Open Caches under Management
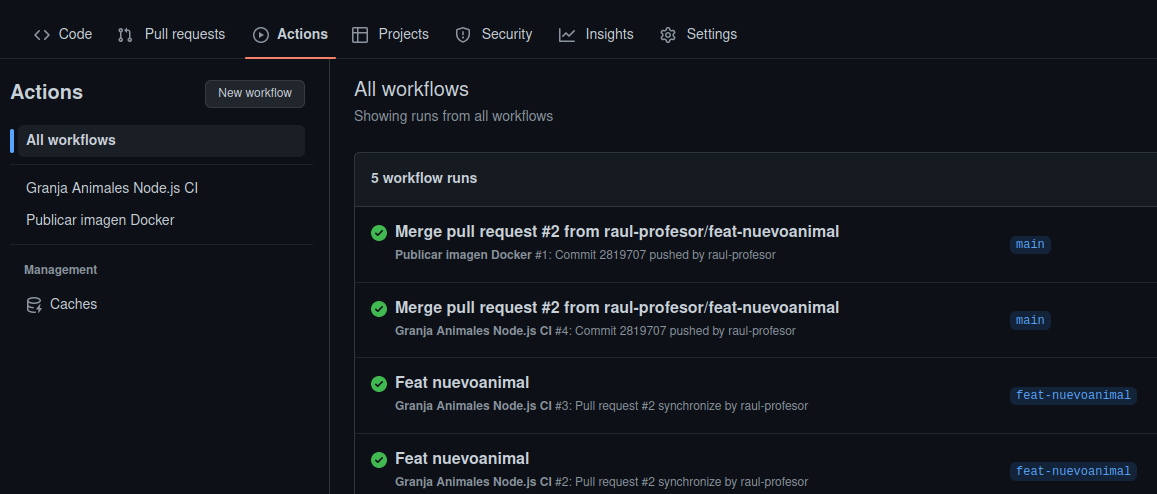The width and height of the screenshot is (1157, 494). coord(73,304)
